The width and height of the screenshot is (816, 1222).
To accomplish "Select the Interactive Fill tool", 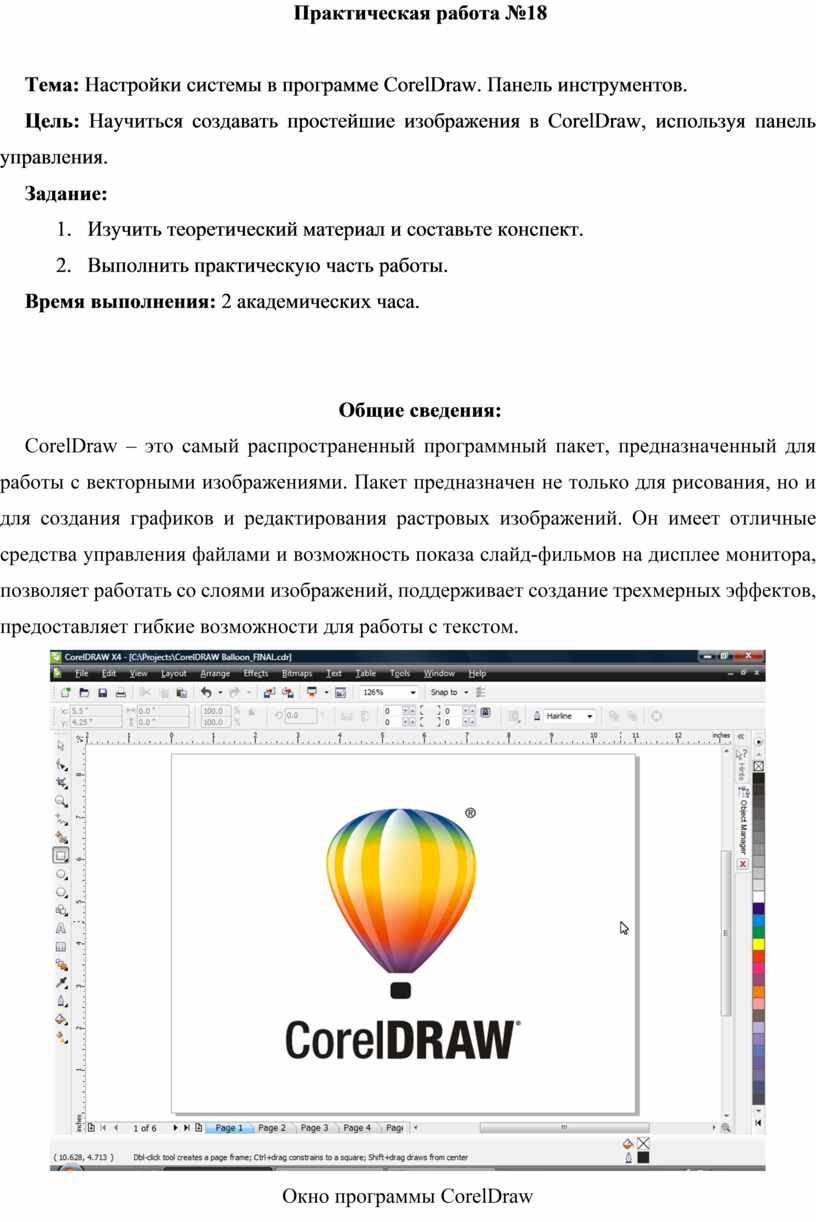I will click(61, 1037).
